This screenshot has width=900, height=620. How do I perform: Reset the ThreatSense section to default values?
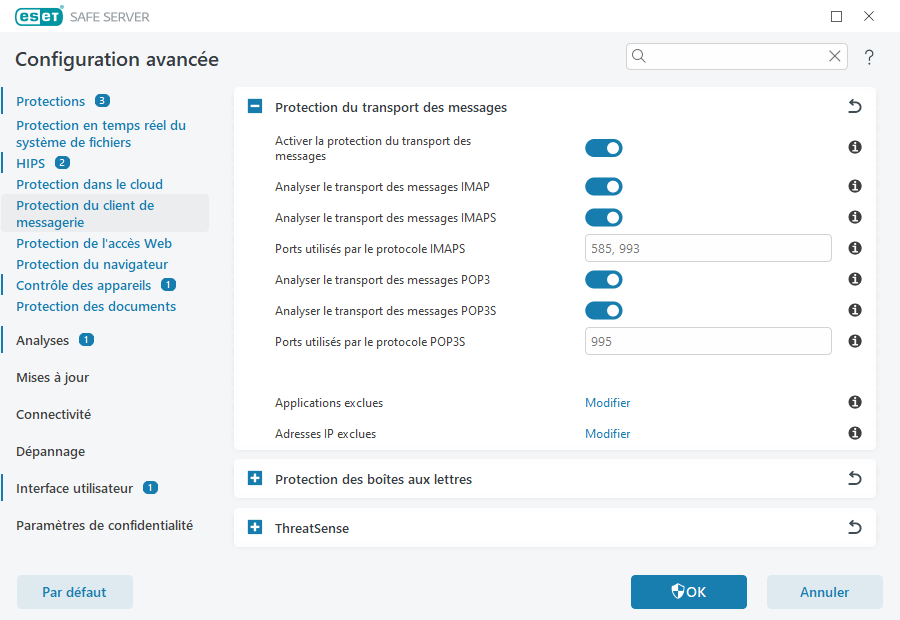[x=855, y=527]
